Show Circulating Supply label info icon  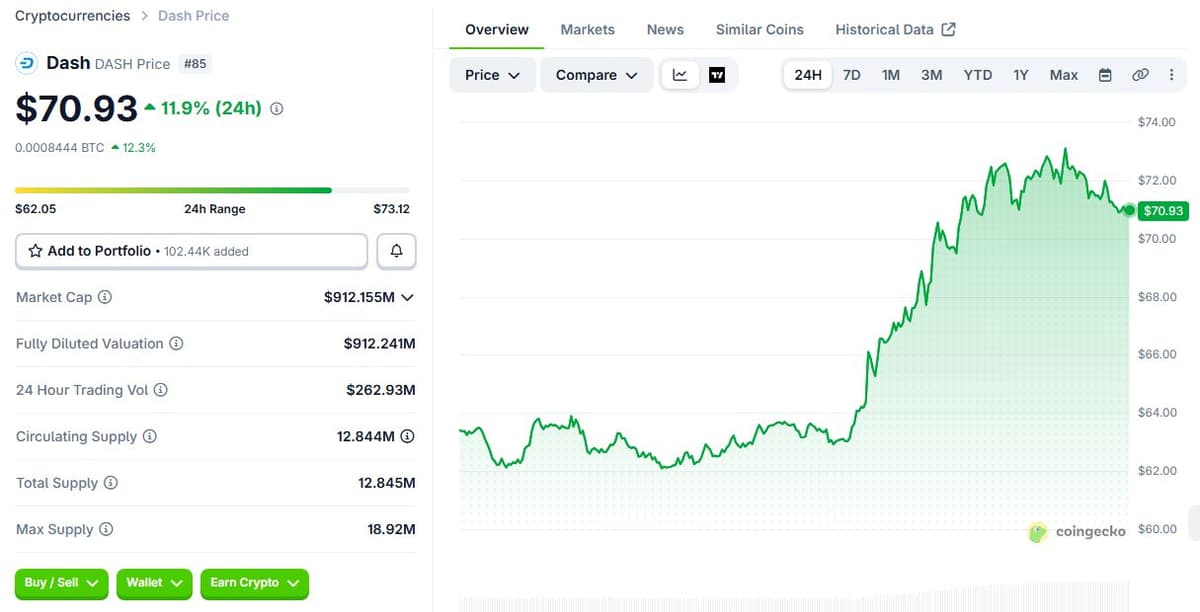pyautogui.click(x=150, y=436)
